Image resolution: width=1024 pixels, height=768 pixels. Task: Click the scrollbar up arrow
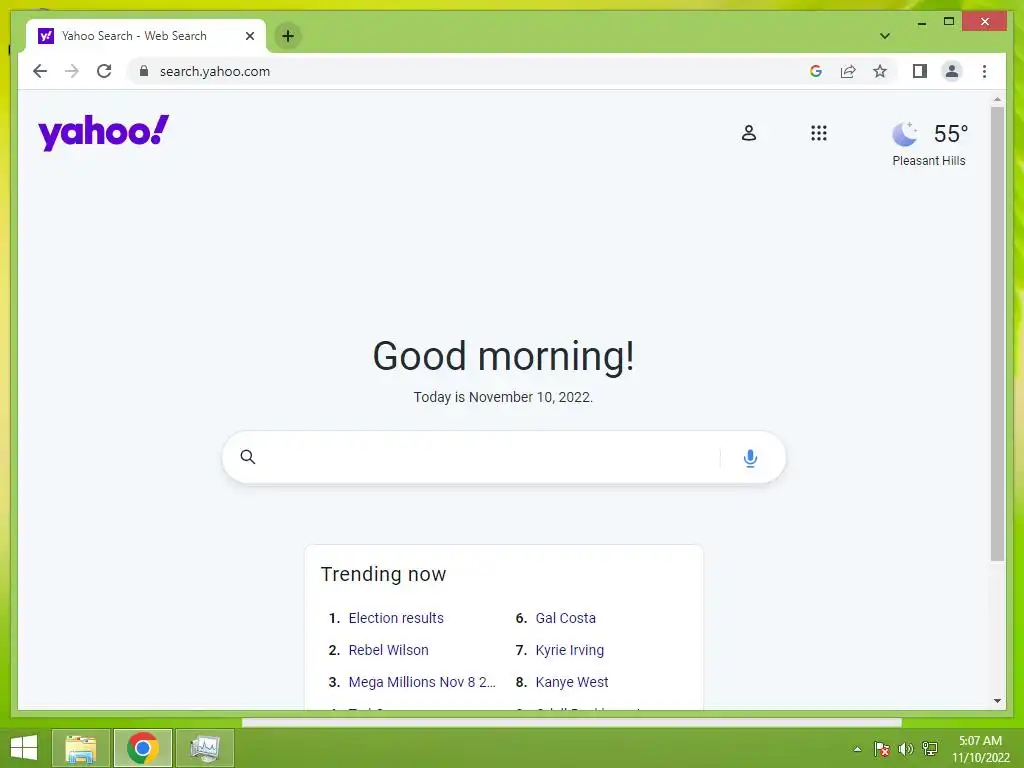(997, 99)
